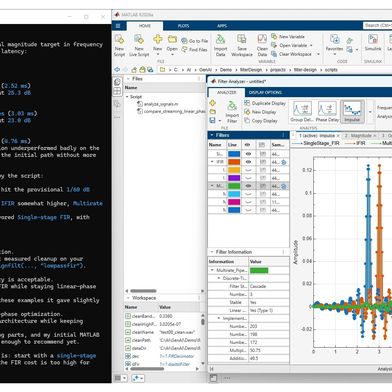Click New Script in MATLAB ribbon

click(119, 45)
